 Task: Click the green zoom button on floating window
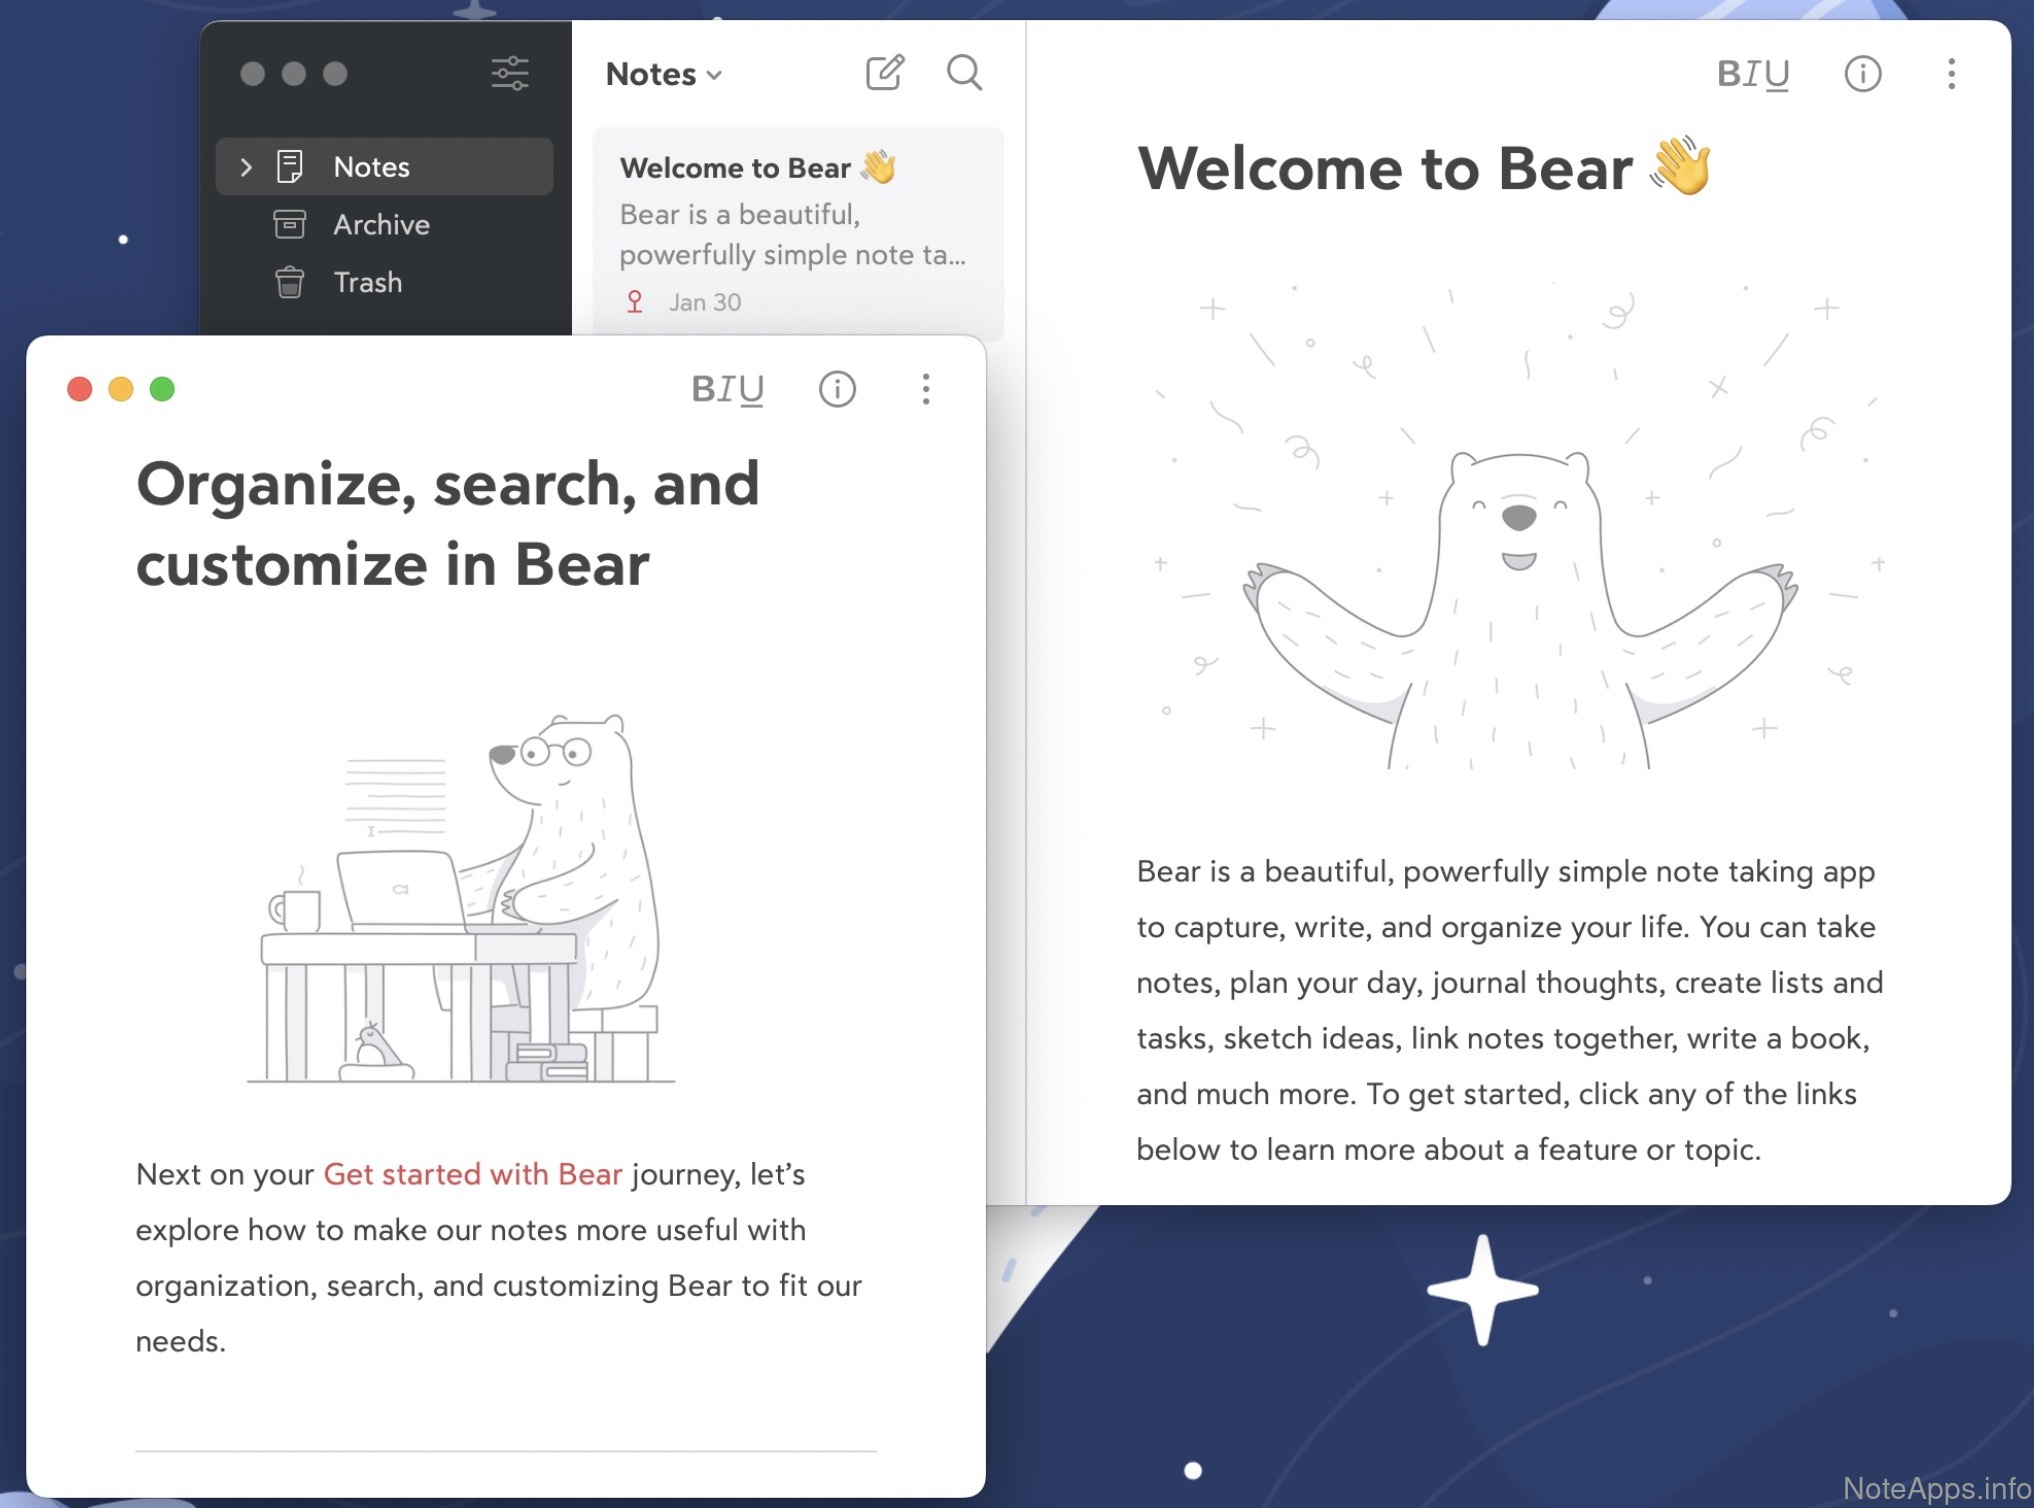[x=162, y=389]
